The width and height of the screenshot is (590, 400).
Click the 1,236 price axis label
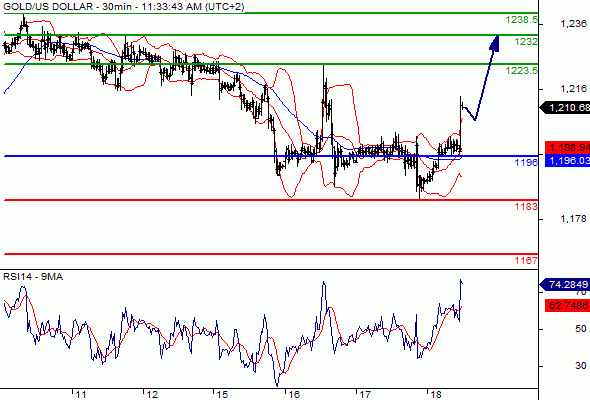pyautogui.click(x=573, y=24)
